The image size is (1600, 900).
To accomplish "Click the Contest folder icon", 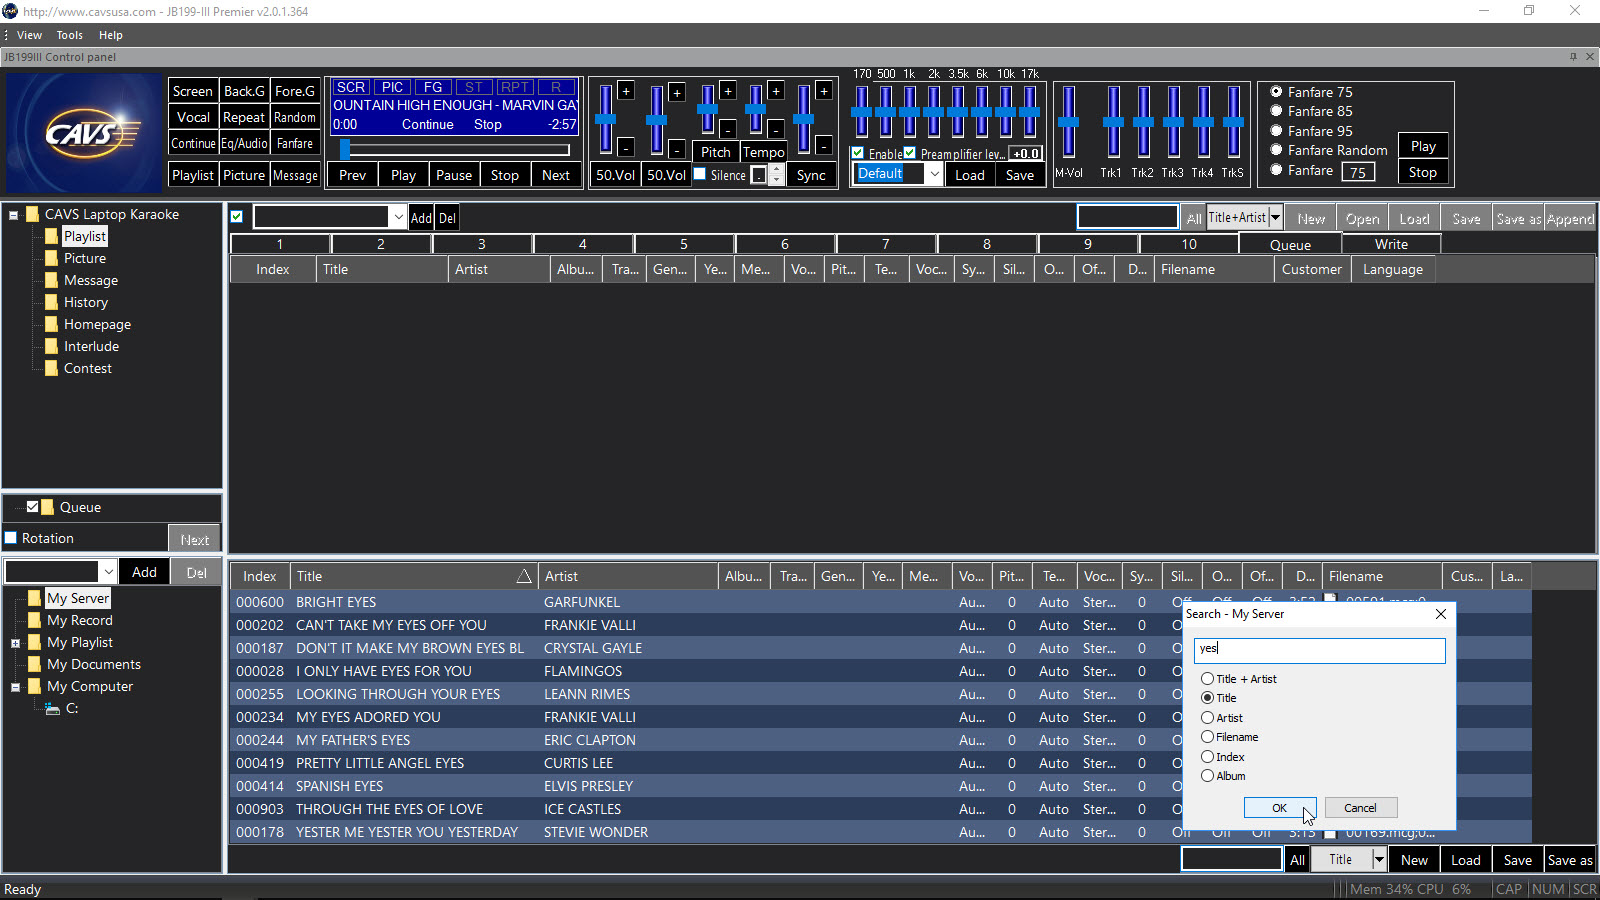I will coord(51,368).
